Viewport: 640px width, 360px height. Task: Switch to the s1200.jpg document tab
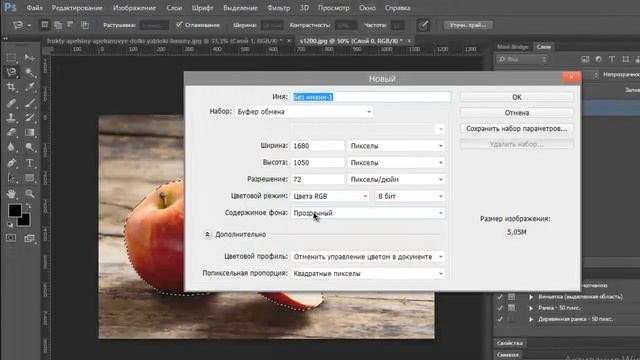point(351,41)
